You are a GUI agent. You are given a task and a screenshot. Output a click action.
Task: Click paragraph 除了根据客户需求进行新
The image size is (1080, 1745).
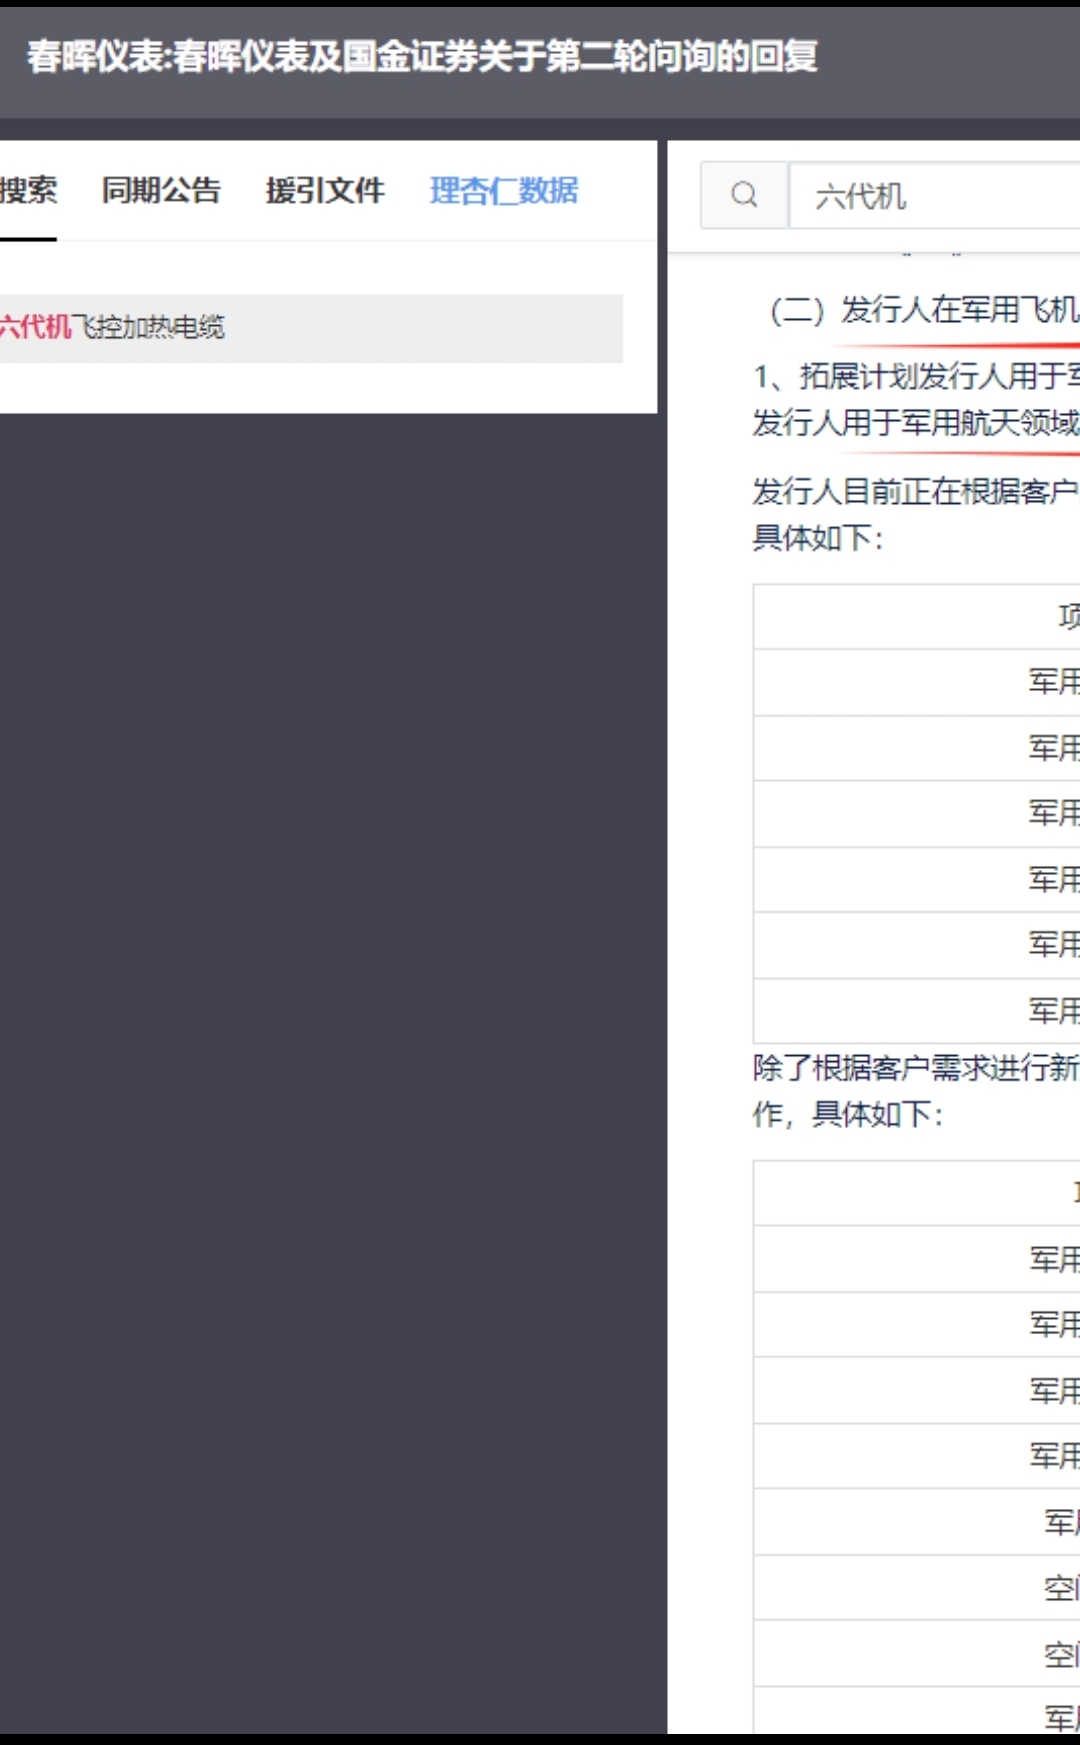[x=916, y=1068]
